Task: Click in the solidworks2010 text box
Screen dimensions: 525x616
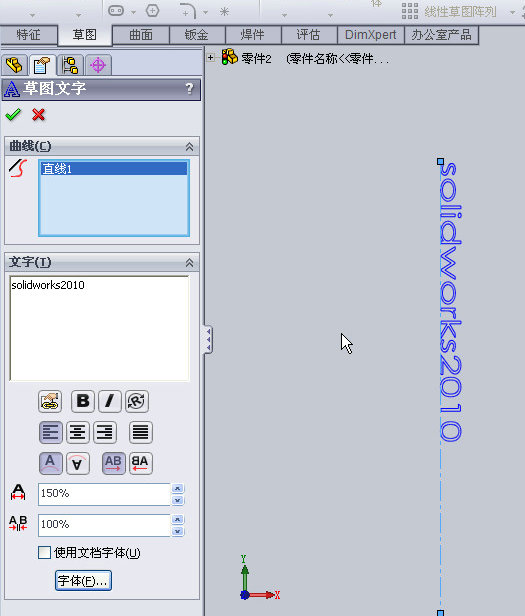Action: tap(99, 328)
